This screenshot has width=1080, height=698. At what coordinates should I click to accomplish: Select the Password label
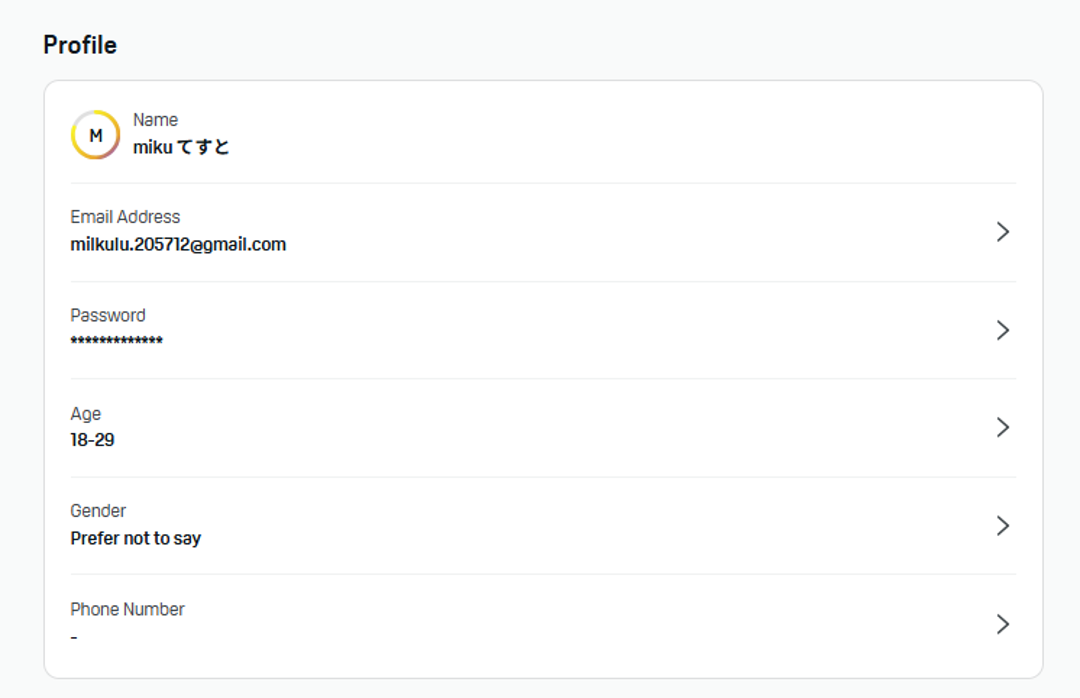pos(108,315)
